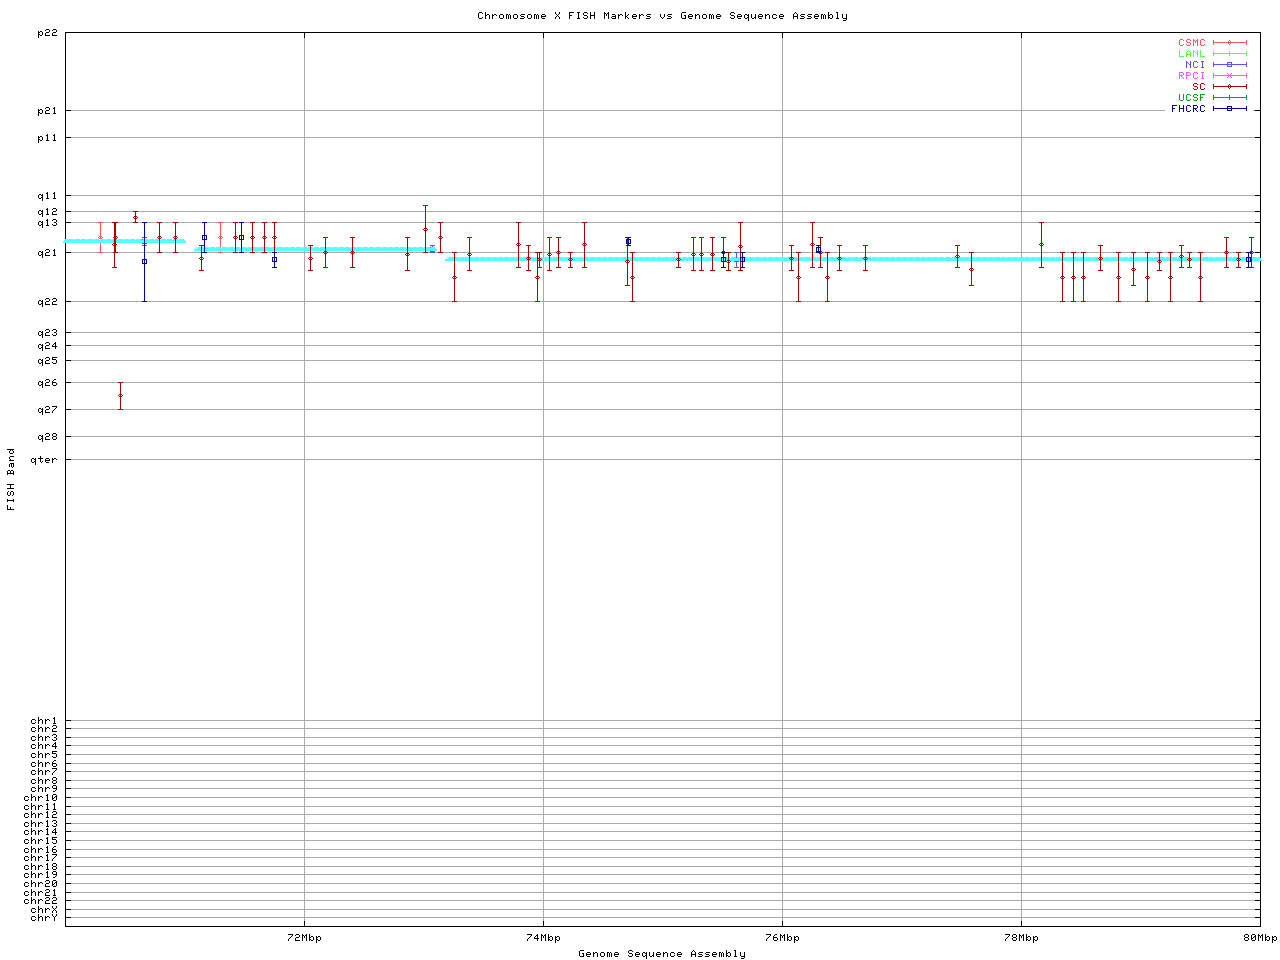Click the FHCRC legend label
The height and width of the screenshot is (960, 1280).
[1188, 109]
